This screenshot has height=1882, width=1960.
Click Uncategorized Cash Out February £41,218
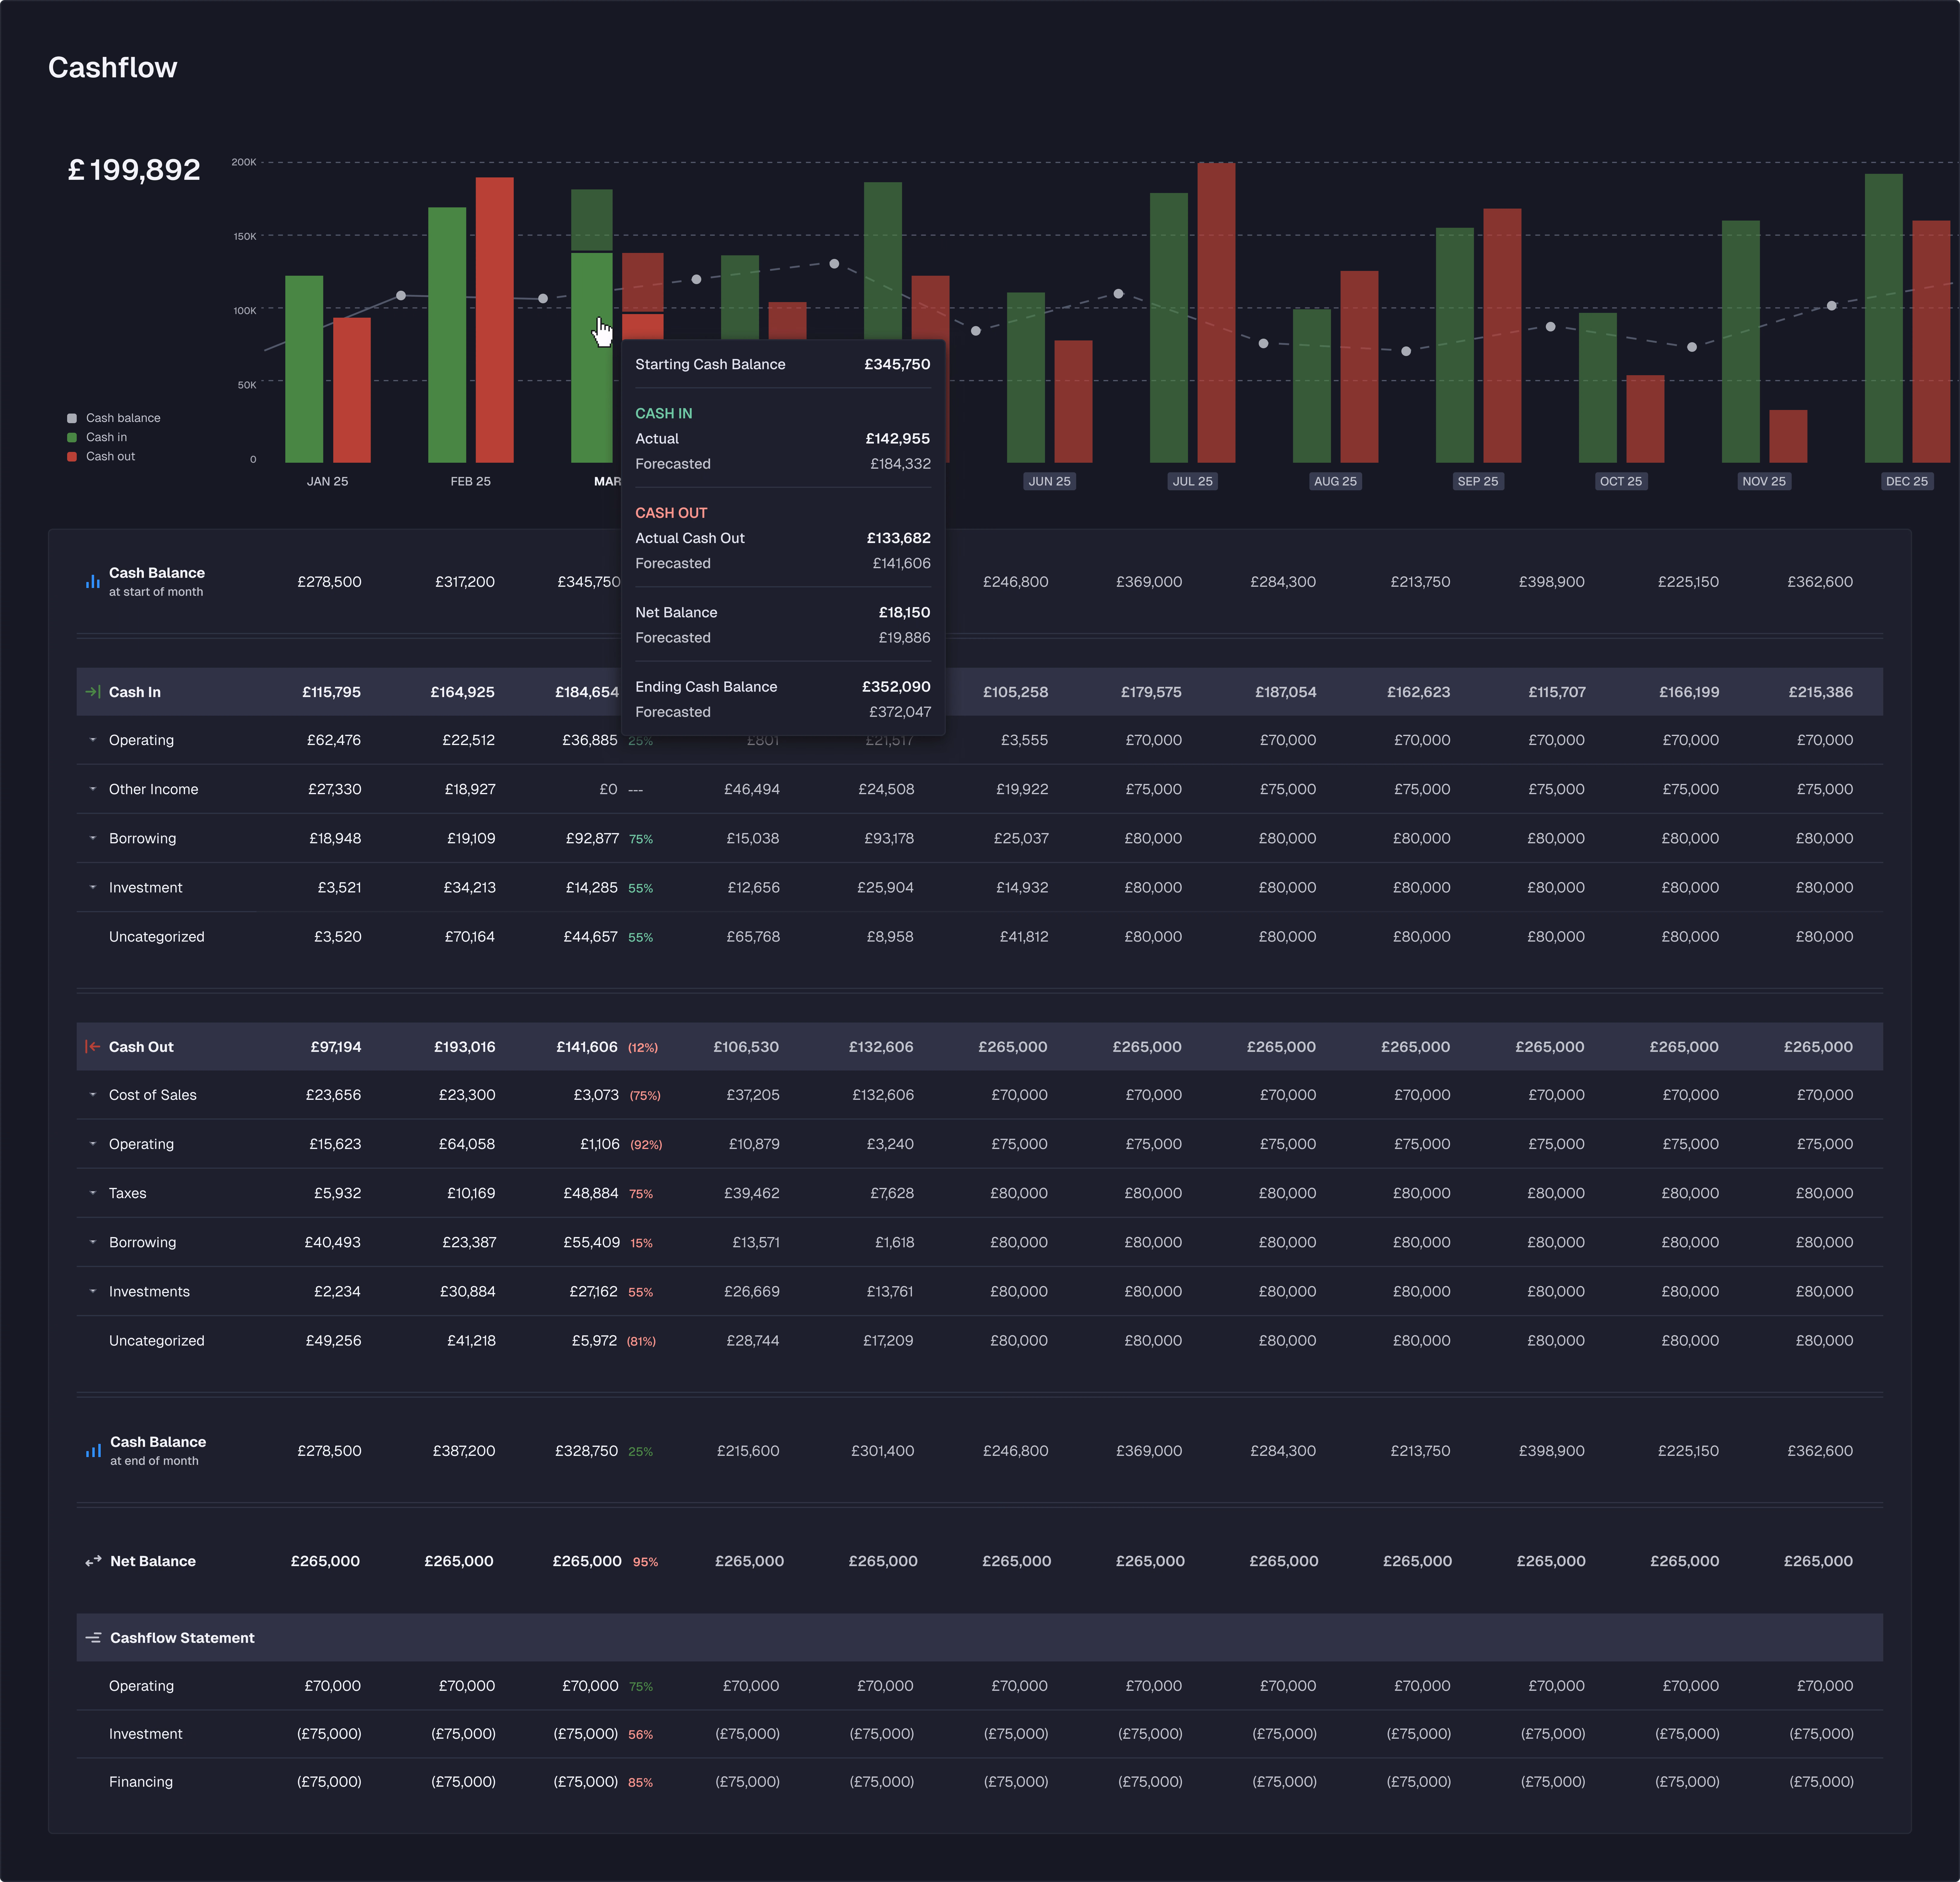click(x=471, y=1341)
